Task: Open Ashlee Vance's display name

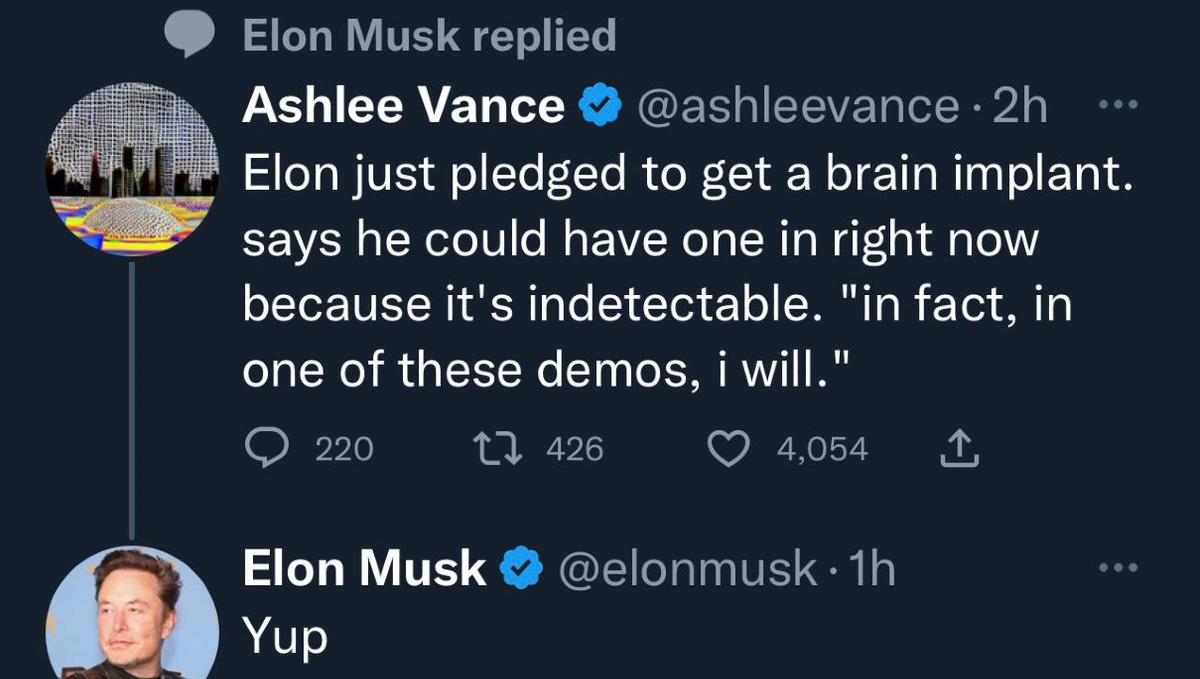Action: click(403, 106)
